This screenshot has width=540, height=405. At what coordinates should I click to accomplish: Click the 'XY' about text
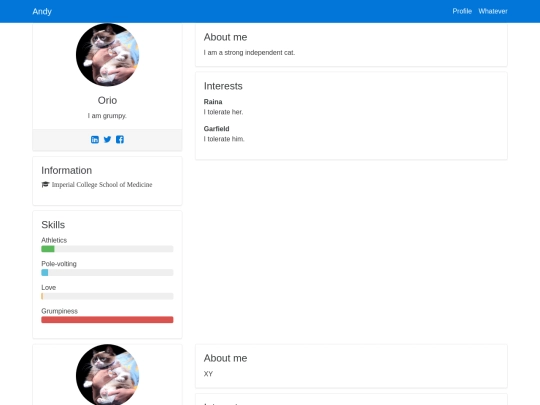click(208, 374)
